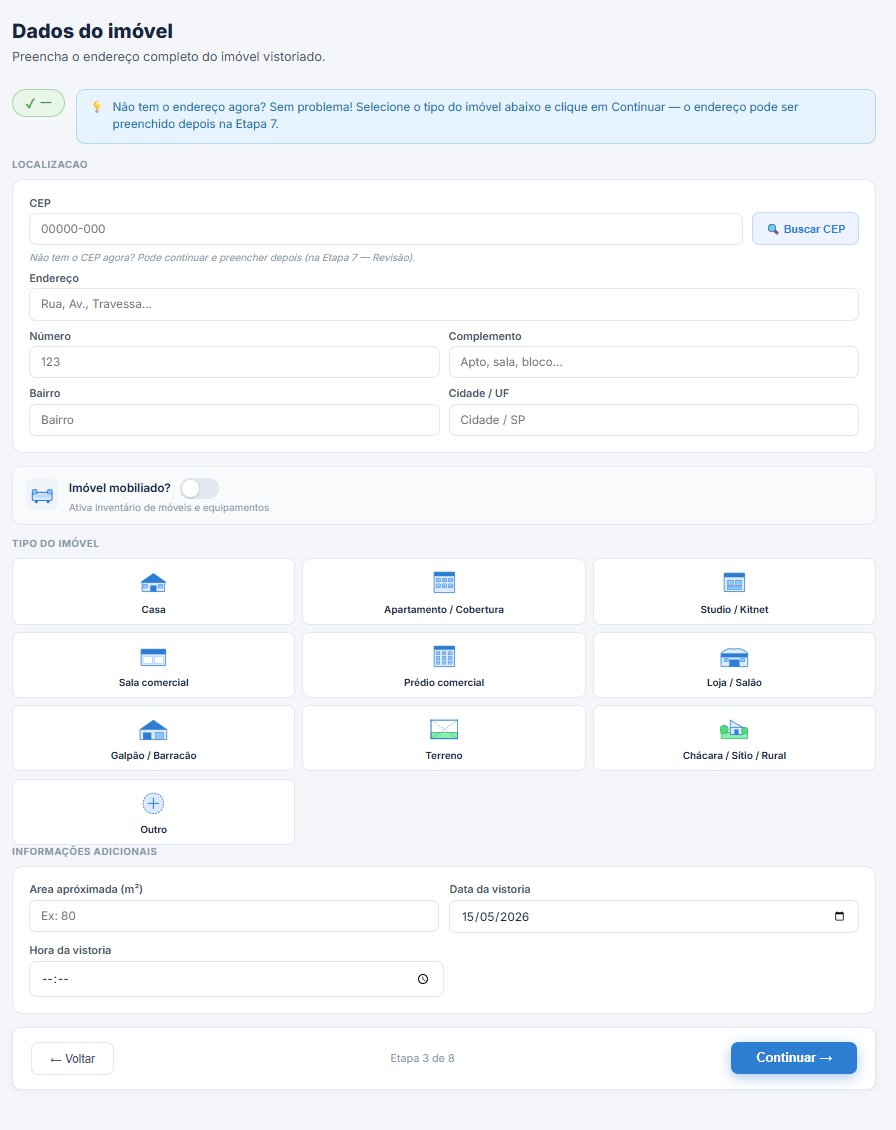
Task: Select the Sala comercial icon
Action: (x=153, y=657)
